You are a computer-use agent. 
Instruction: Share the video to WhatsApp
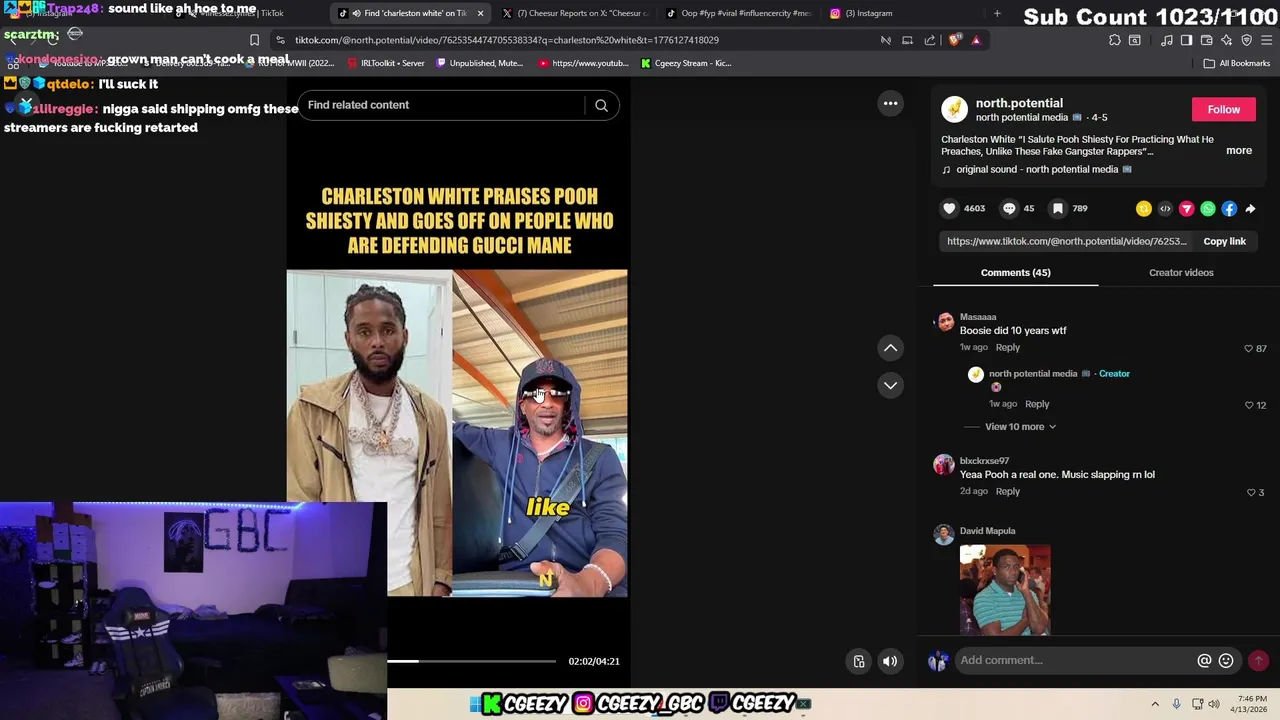(1208, 208)
